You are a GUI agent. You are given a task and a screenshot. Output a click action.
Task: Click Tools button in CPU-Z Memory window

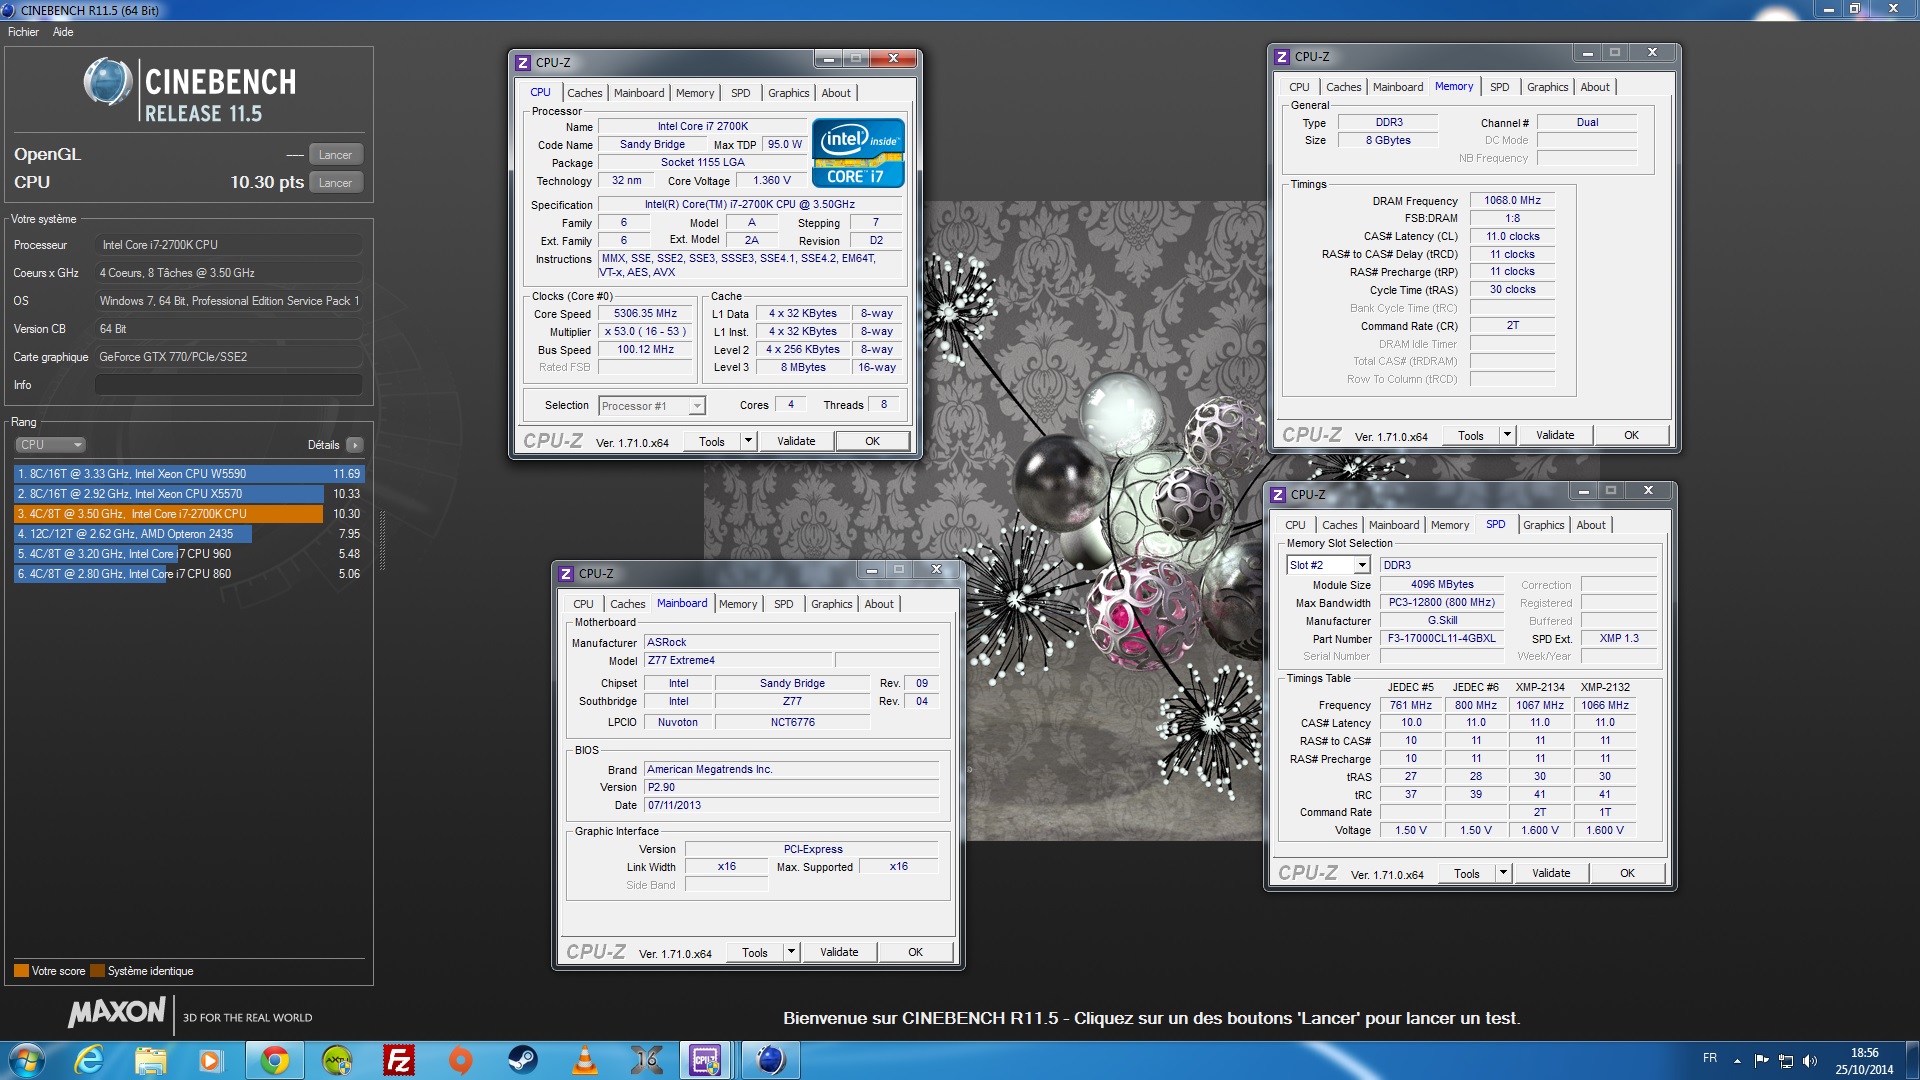click(x=1471, y=435)
